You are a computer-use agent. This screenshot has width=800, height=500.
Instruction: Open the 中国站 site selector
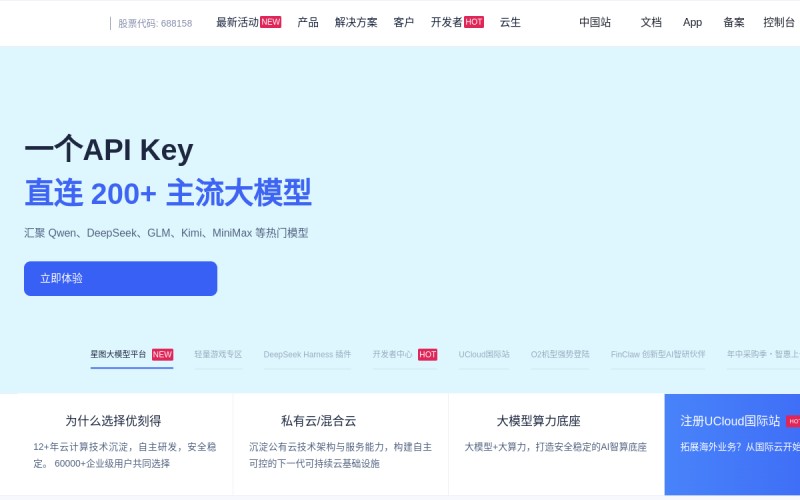(595, 22)
